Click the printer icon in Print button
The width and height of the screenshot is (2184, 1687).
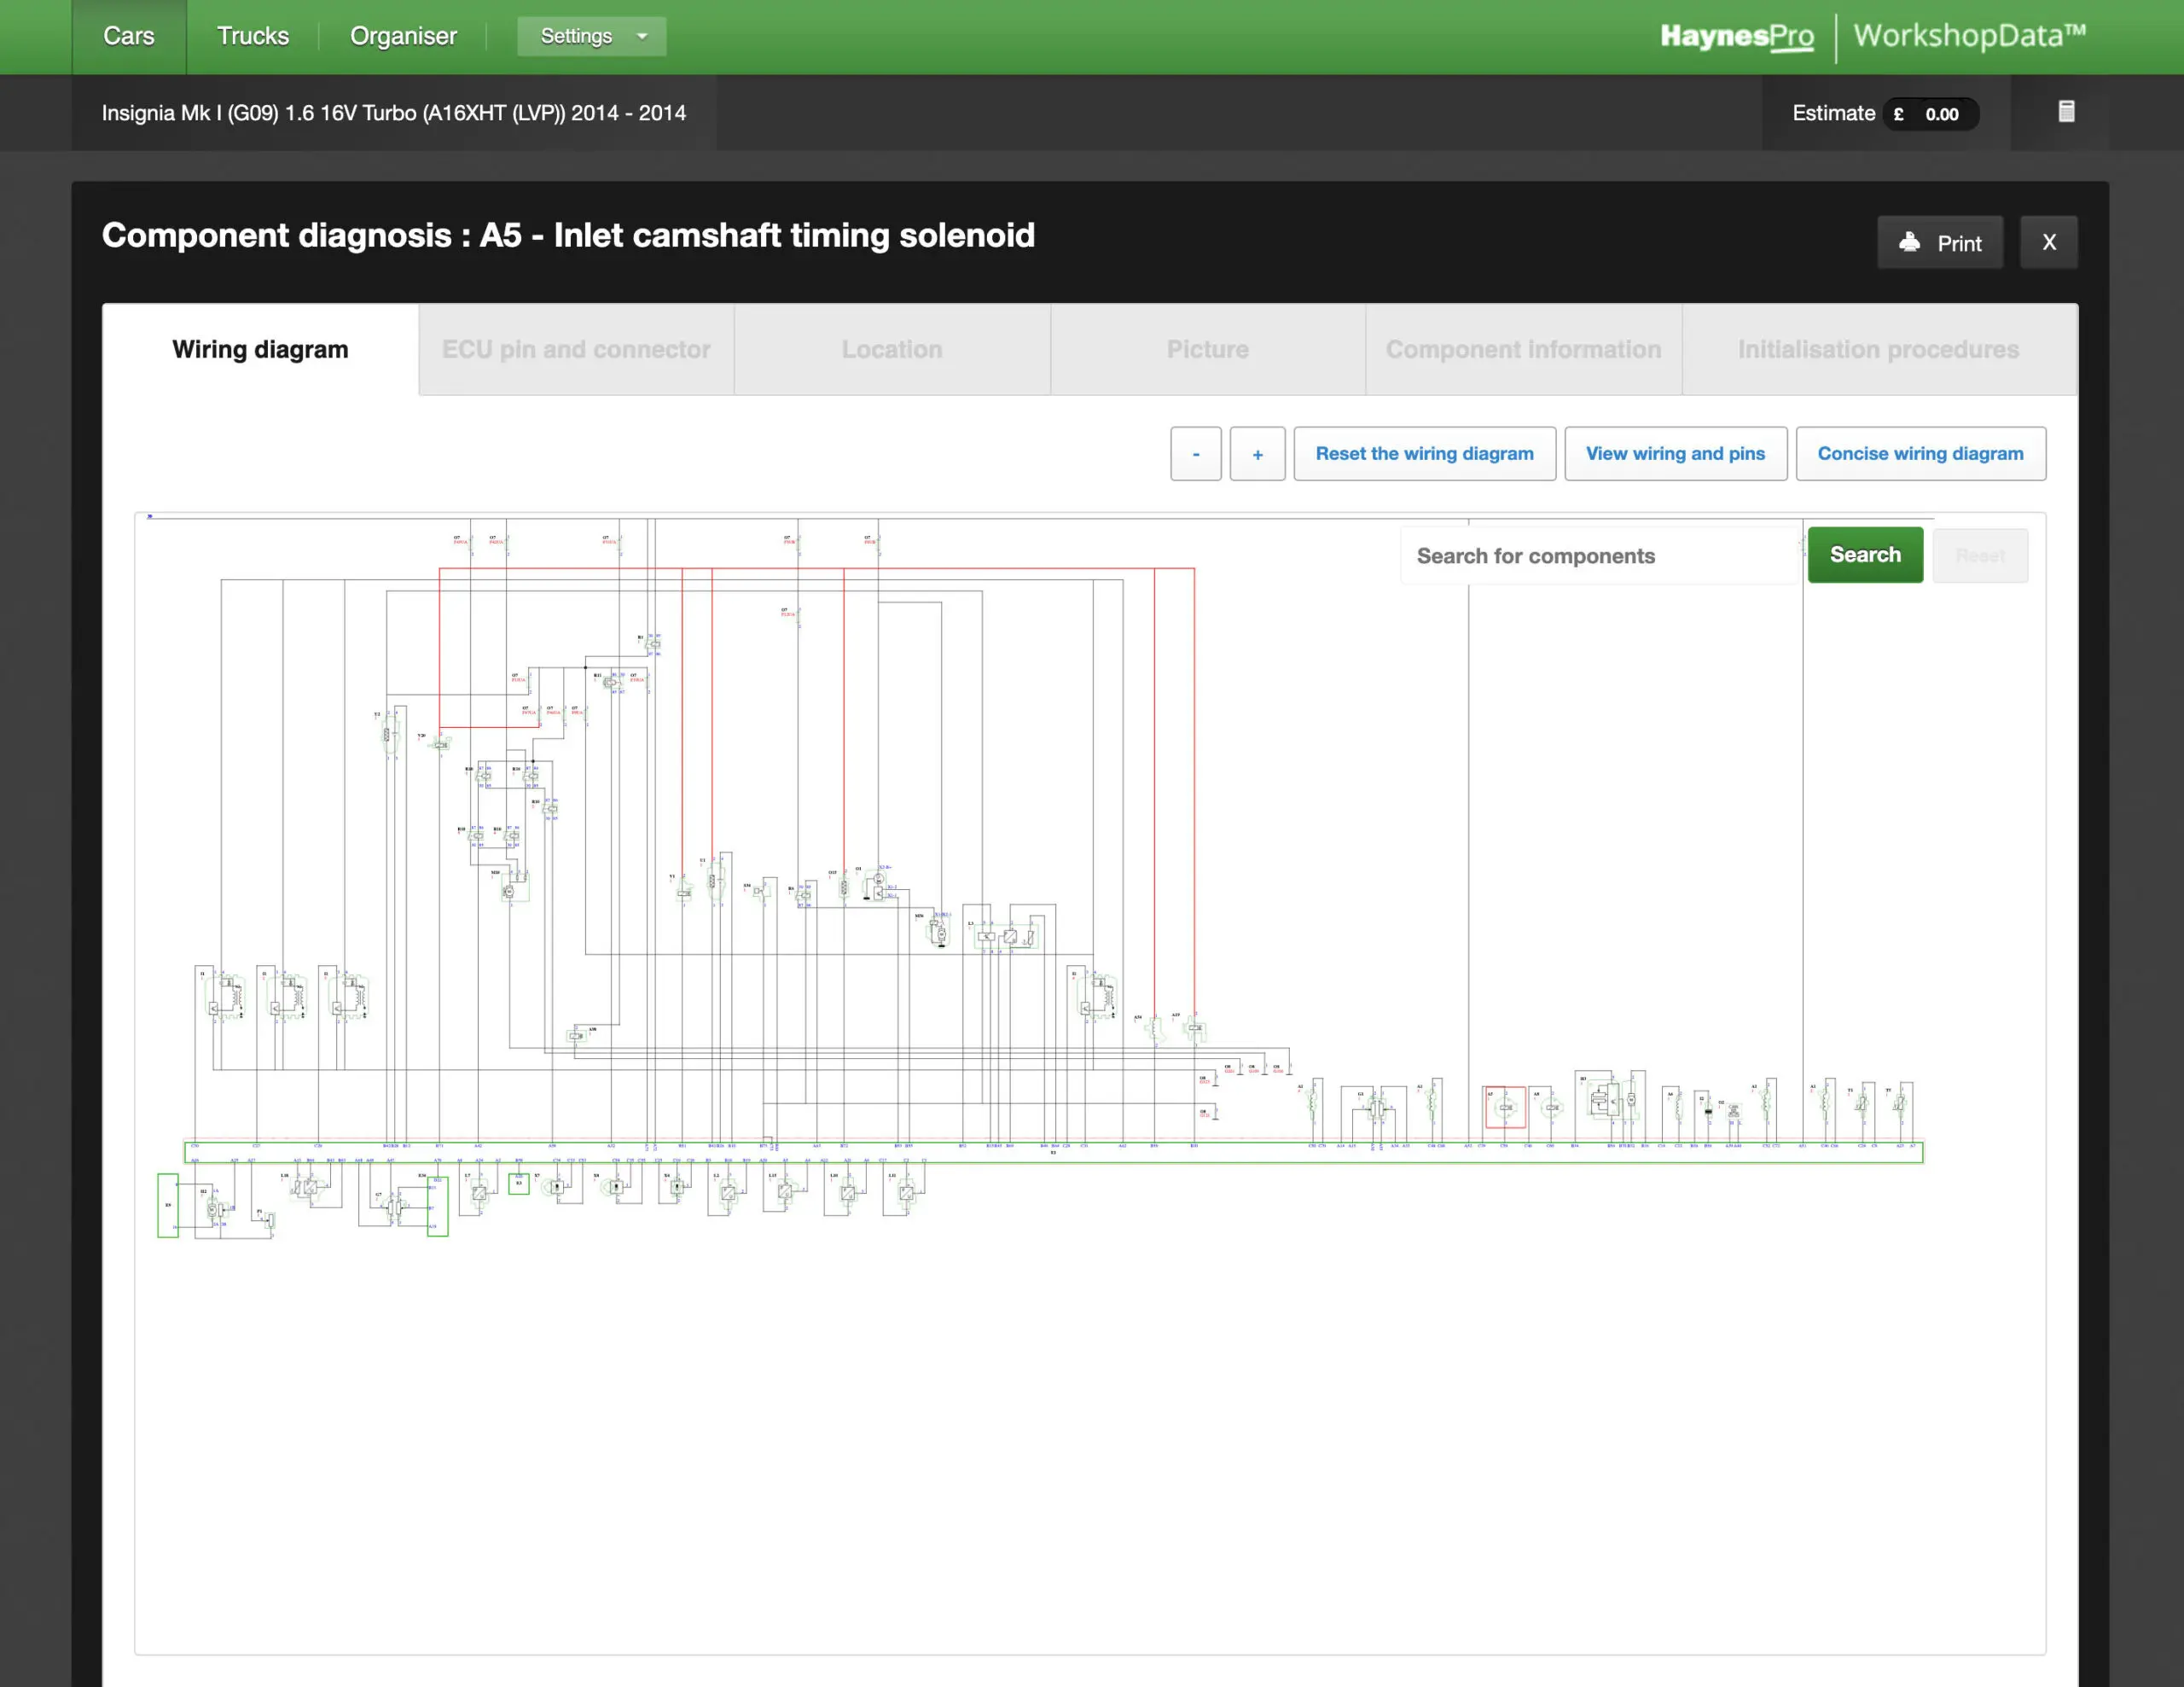pos(1909,242)
